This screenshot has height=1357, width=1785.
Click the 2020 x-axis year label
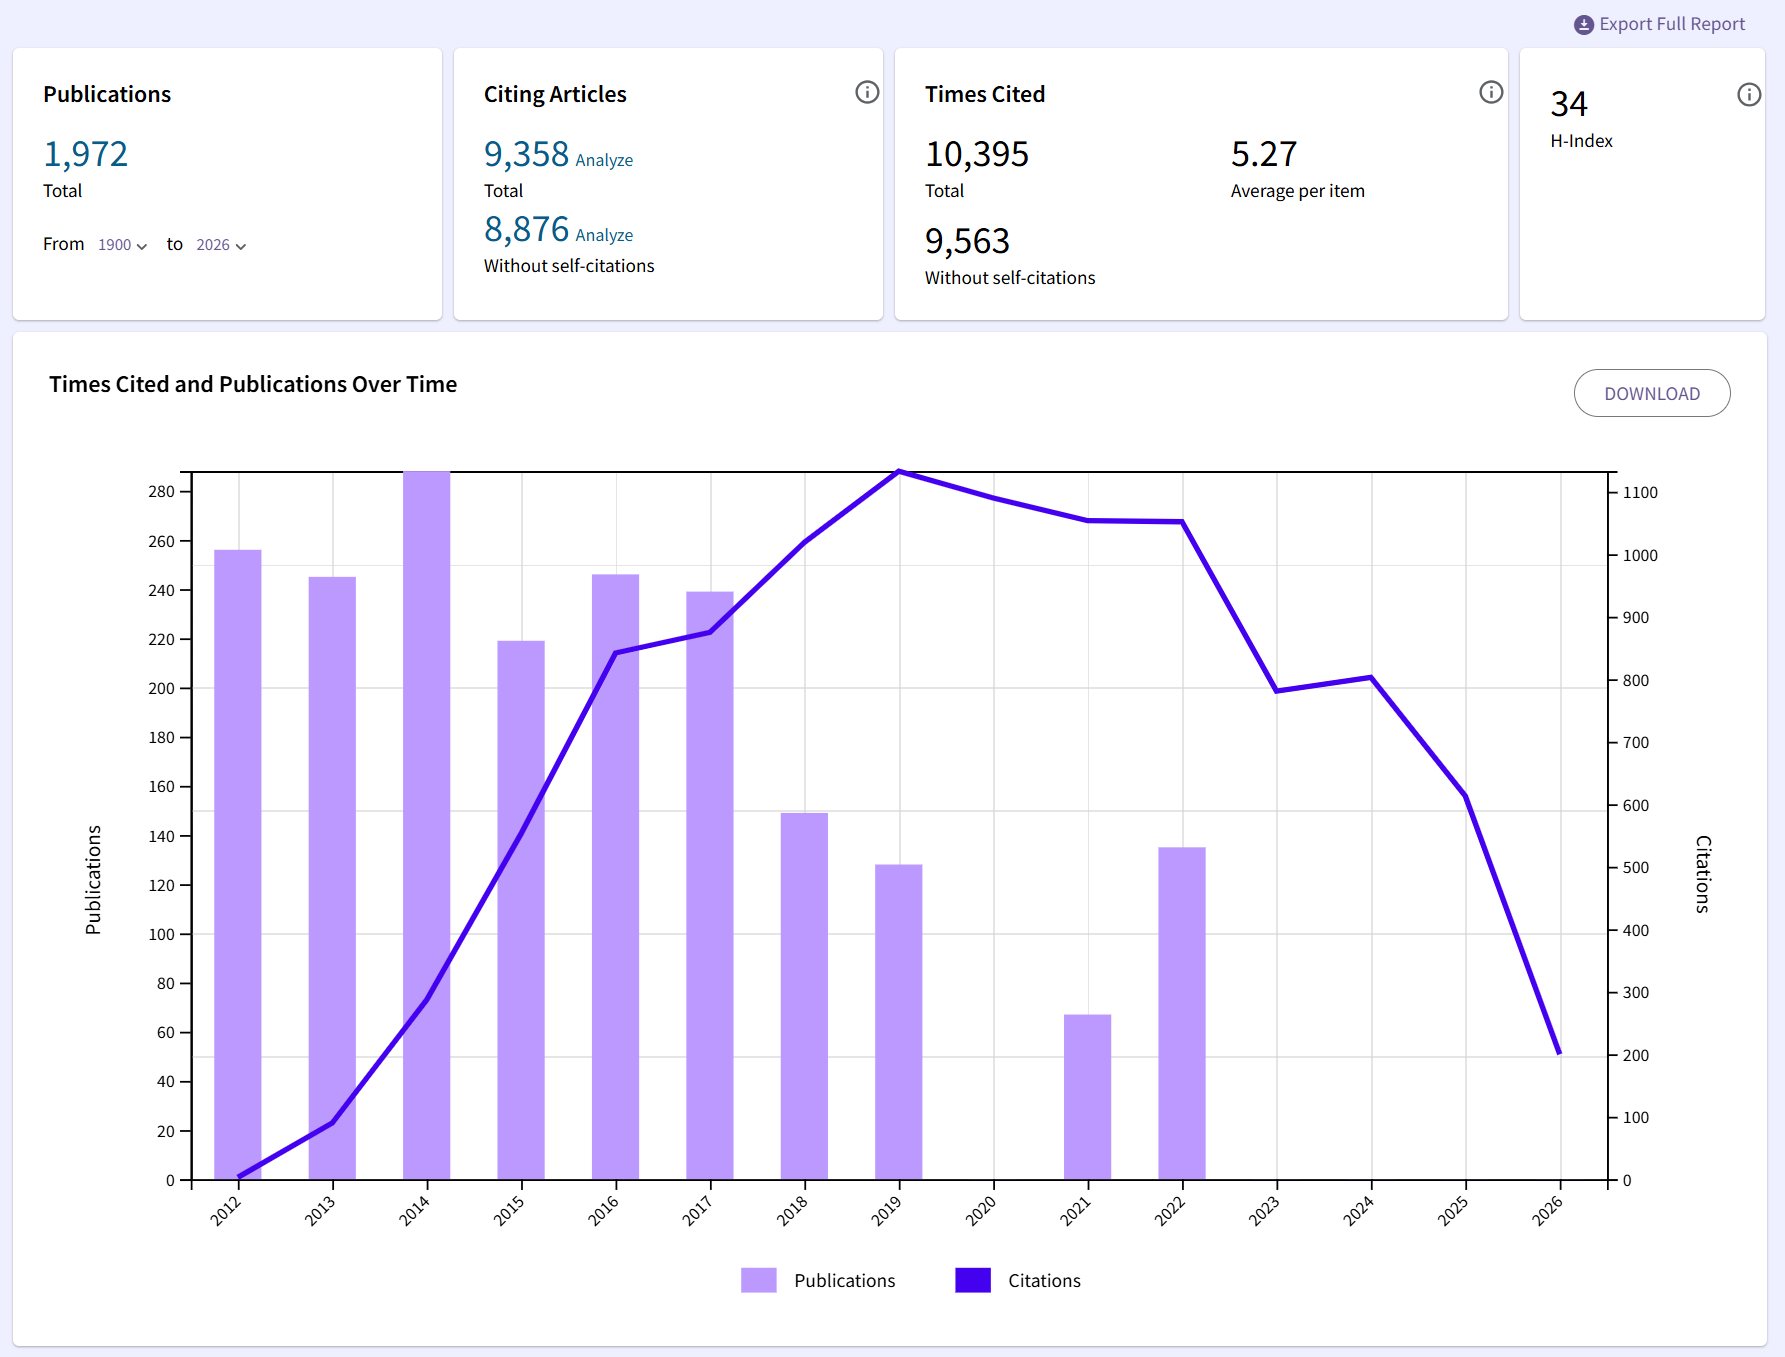(x=981, y=1211)
